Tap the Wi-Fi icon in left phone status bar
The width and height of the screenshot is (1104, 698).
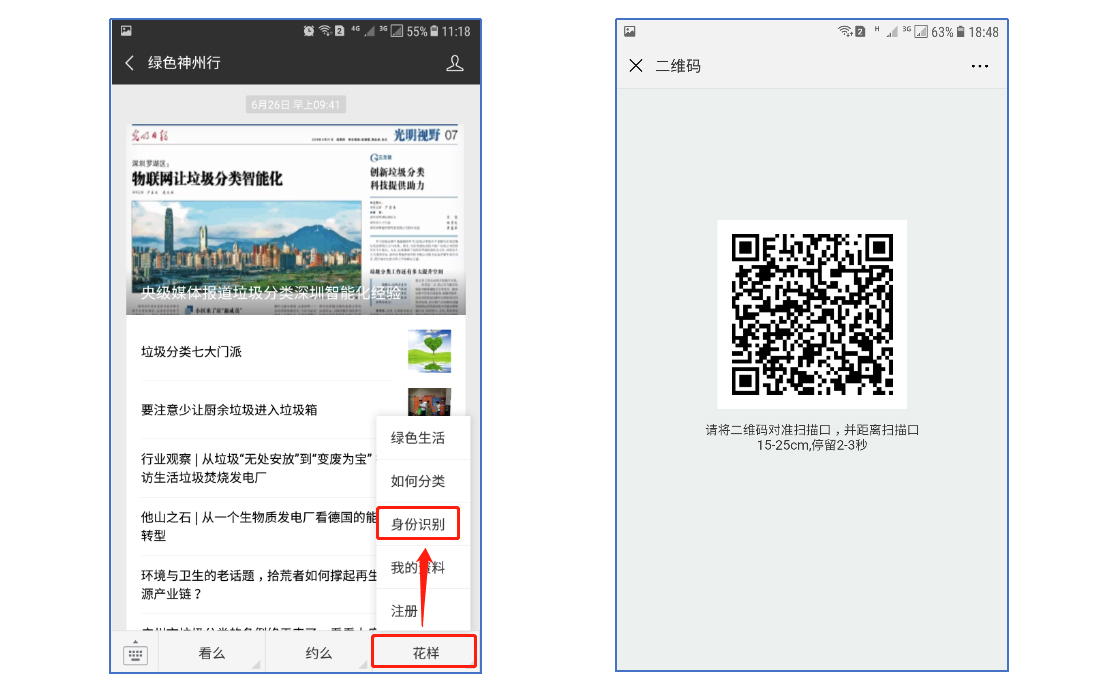(325, 31)
